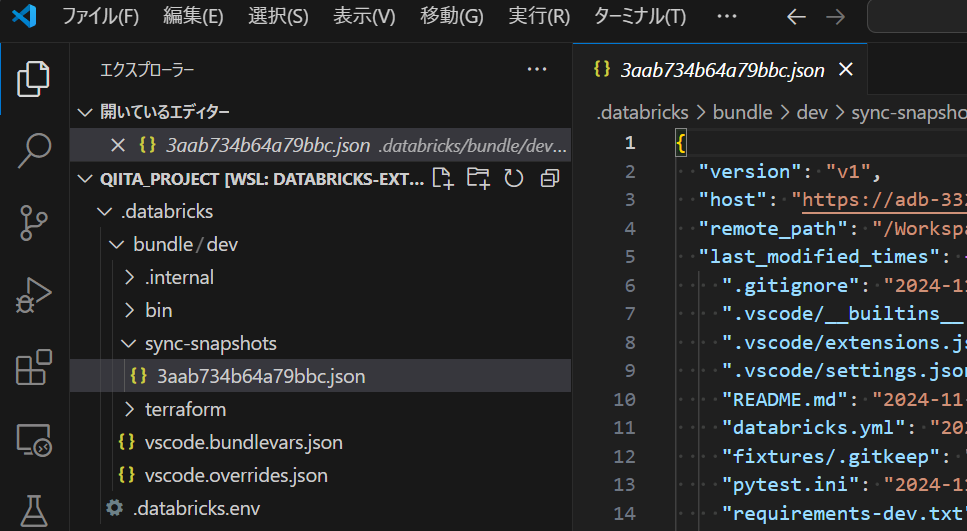Screen dimensions: 967x531
Task: Expand the bin folder
Action: coord(129,310)
